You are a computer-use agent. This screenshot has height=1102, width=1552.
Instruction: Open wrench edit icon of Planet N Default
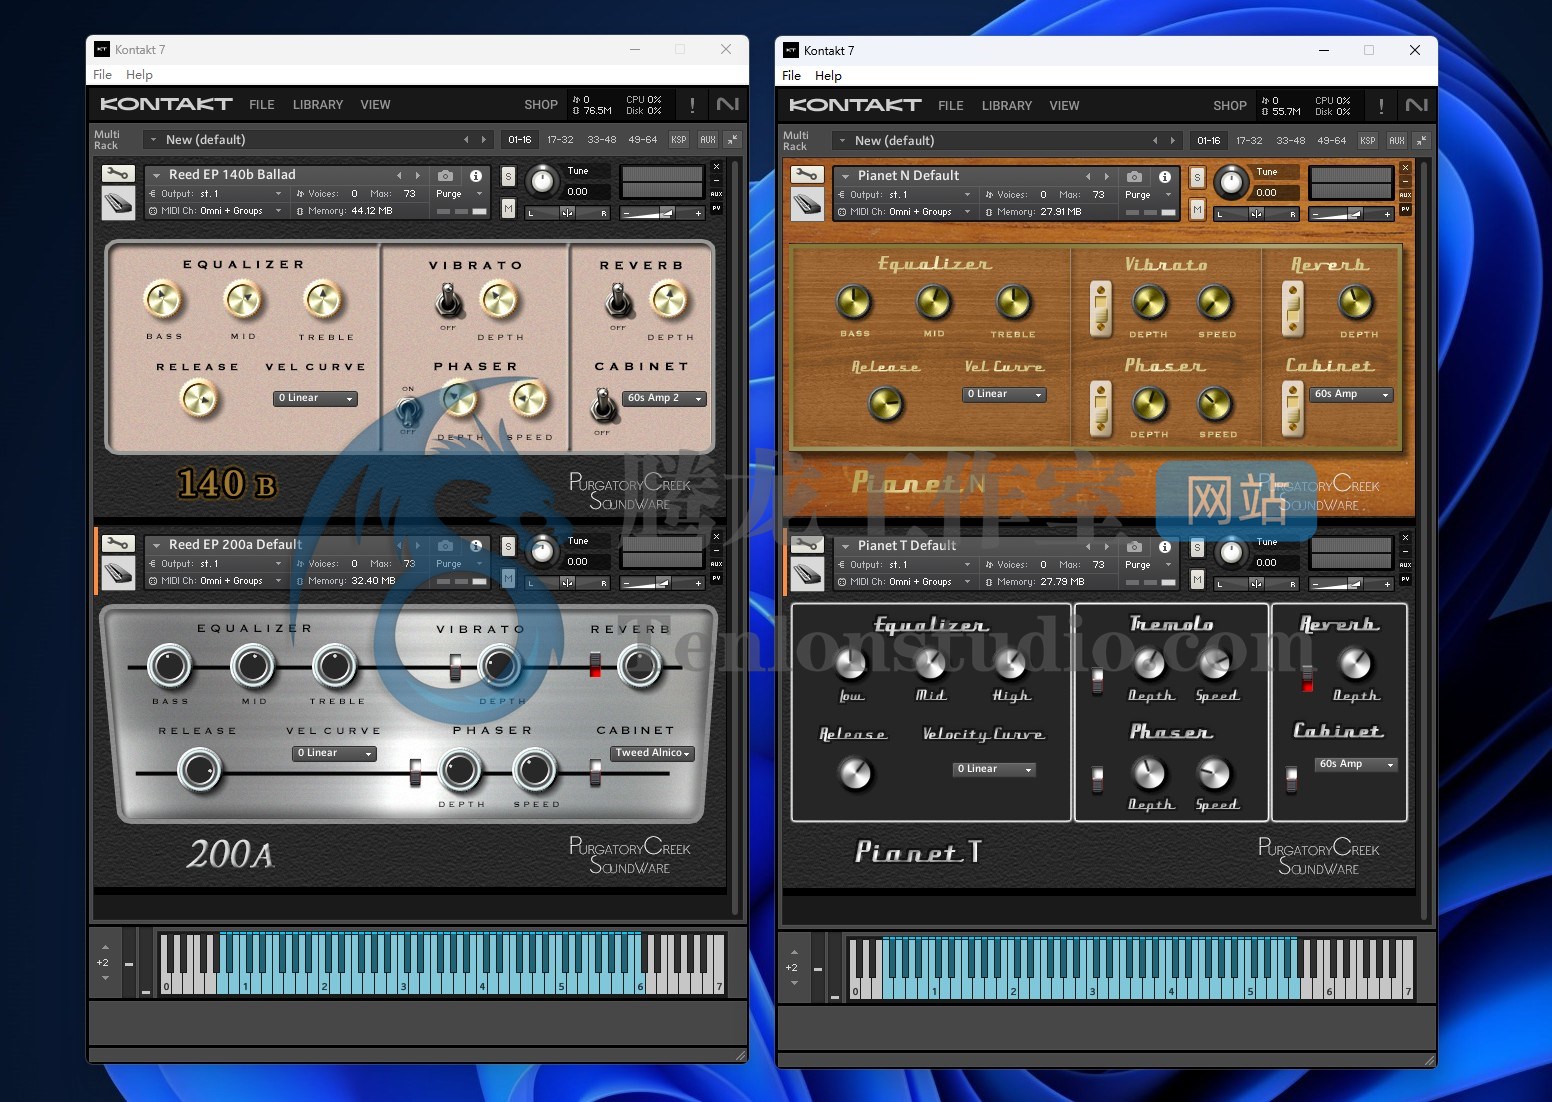[x=807, y=175]
